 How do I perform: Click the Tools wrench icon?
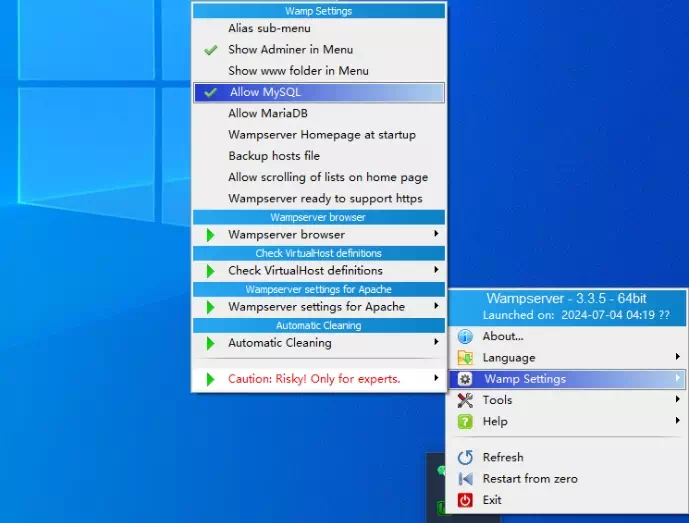(465, 400)
